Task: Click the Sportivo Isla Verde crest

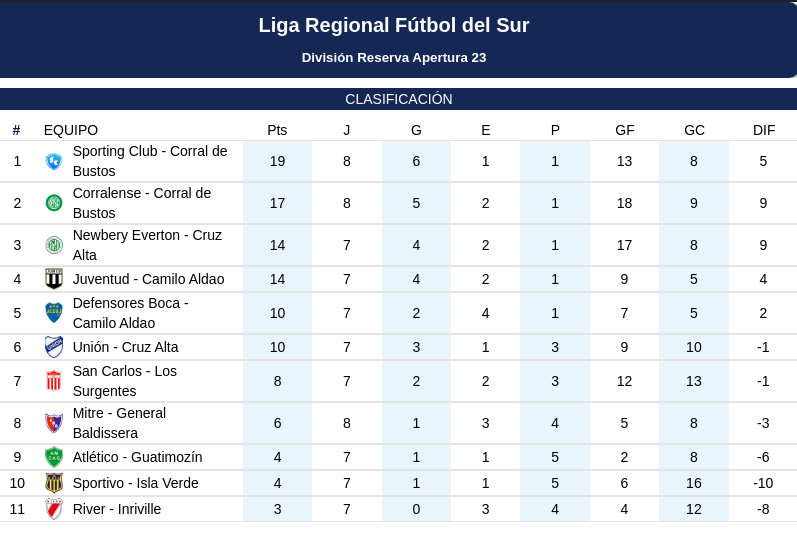Action: point(54,483)
